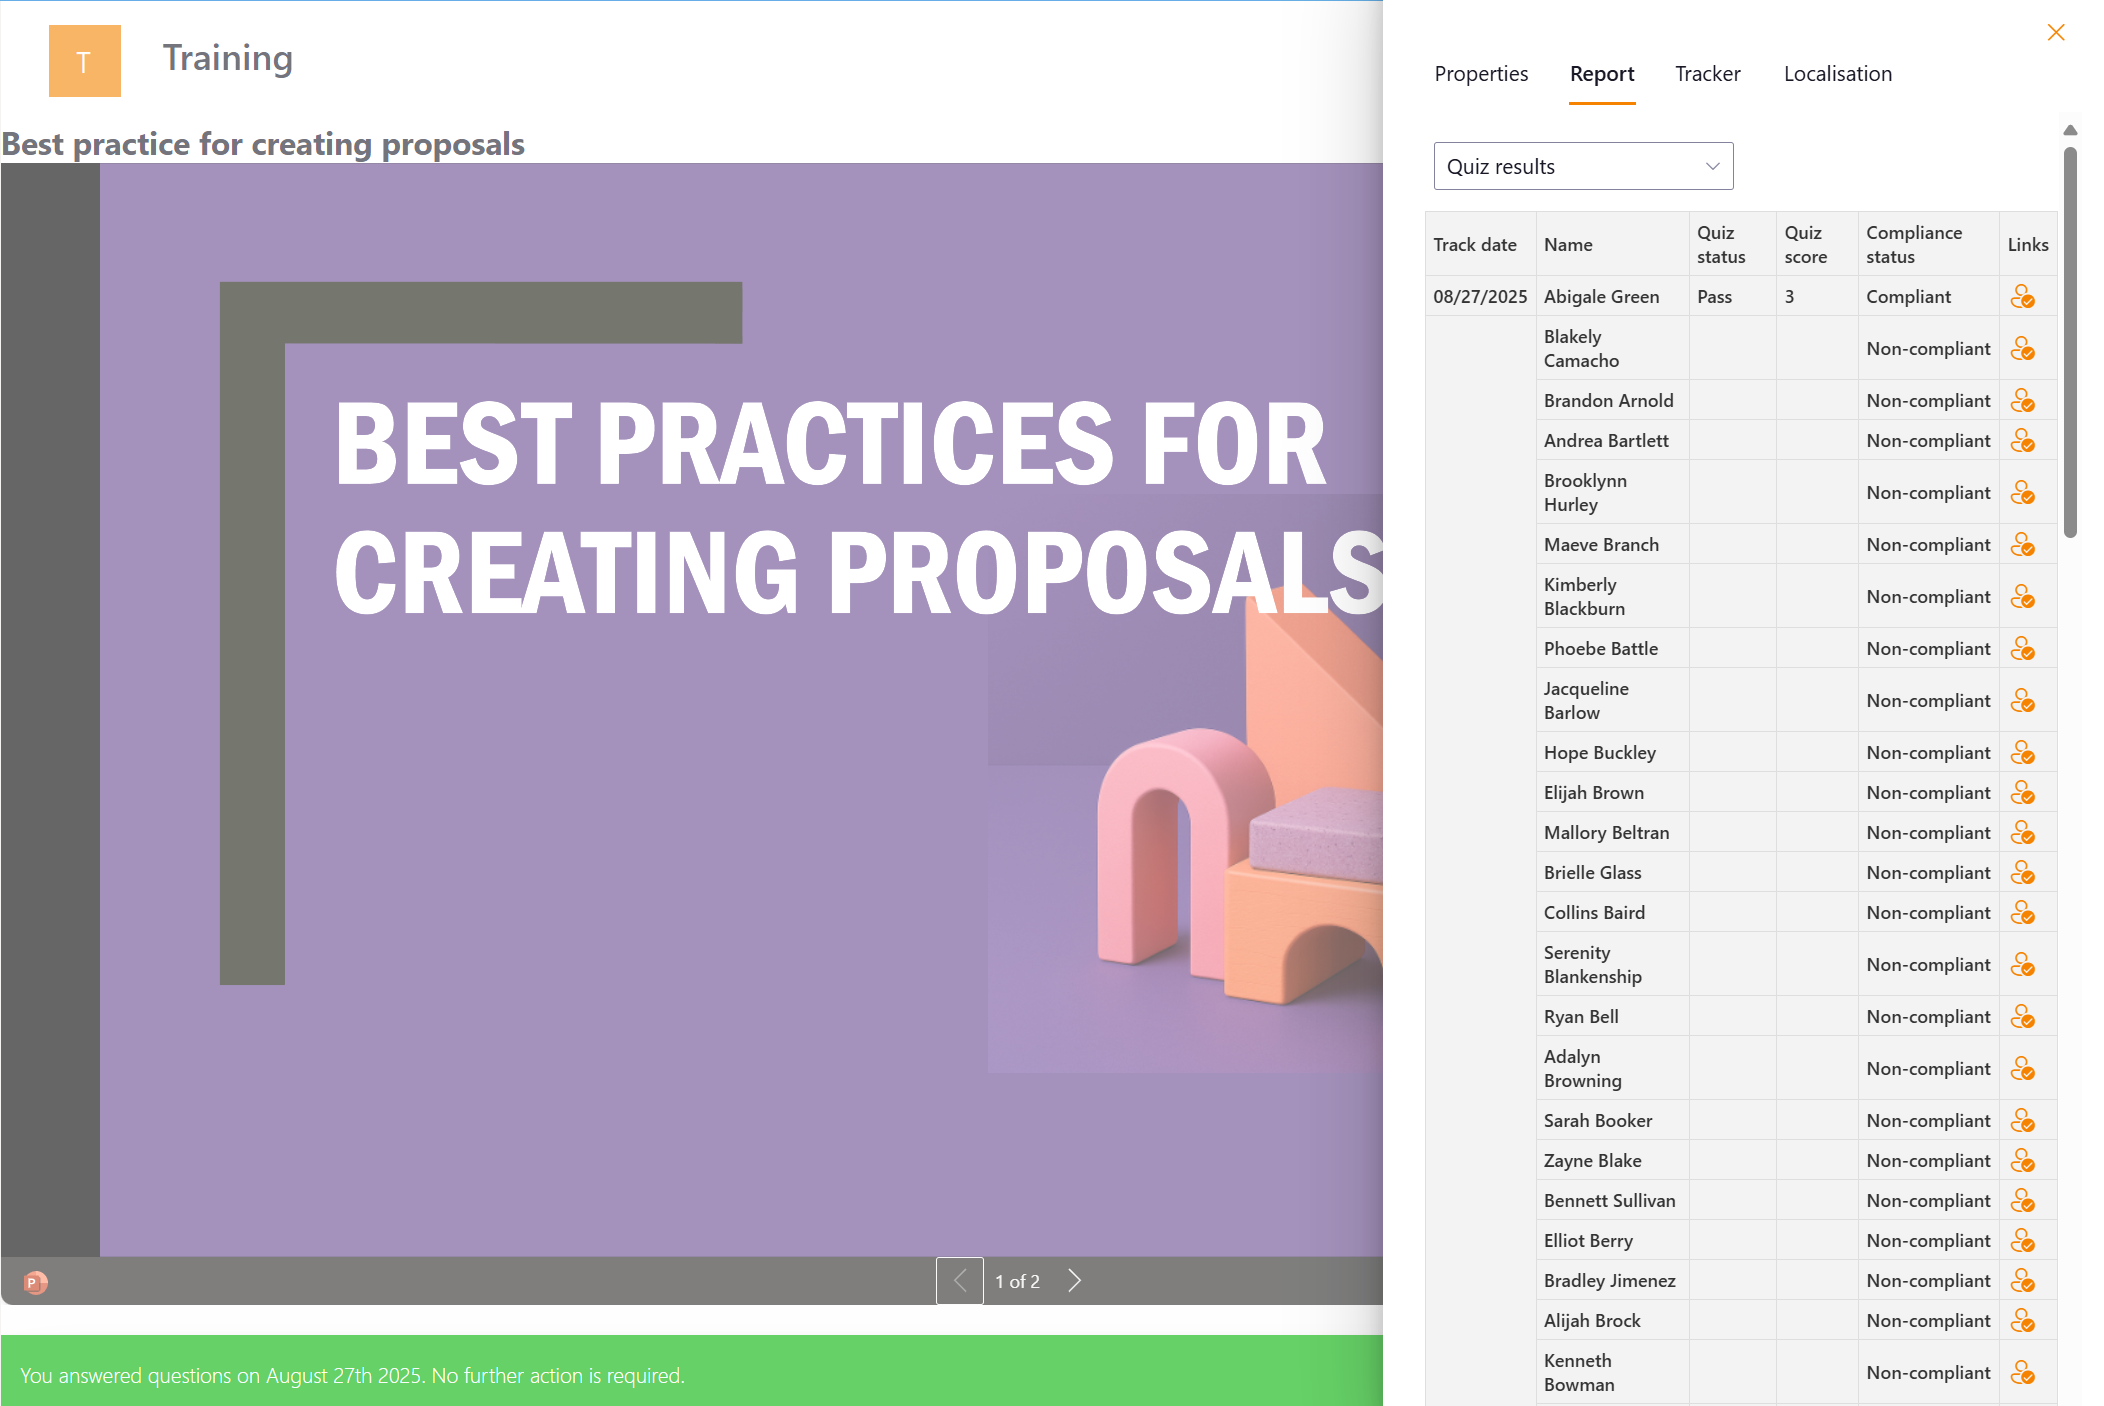Go to the next slide
Image resolution: width=2104 pixels, height=1406 pixels.
[x=1075, y=1281]
